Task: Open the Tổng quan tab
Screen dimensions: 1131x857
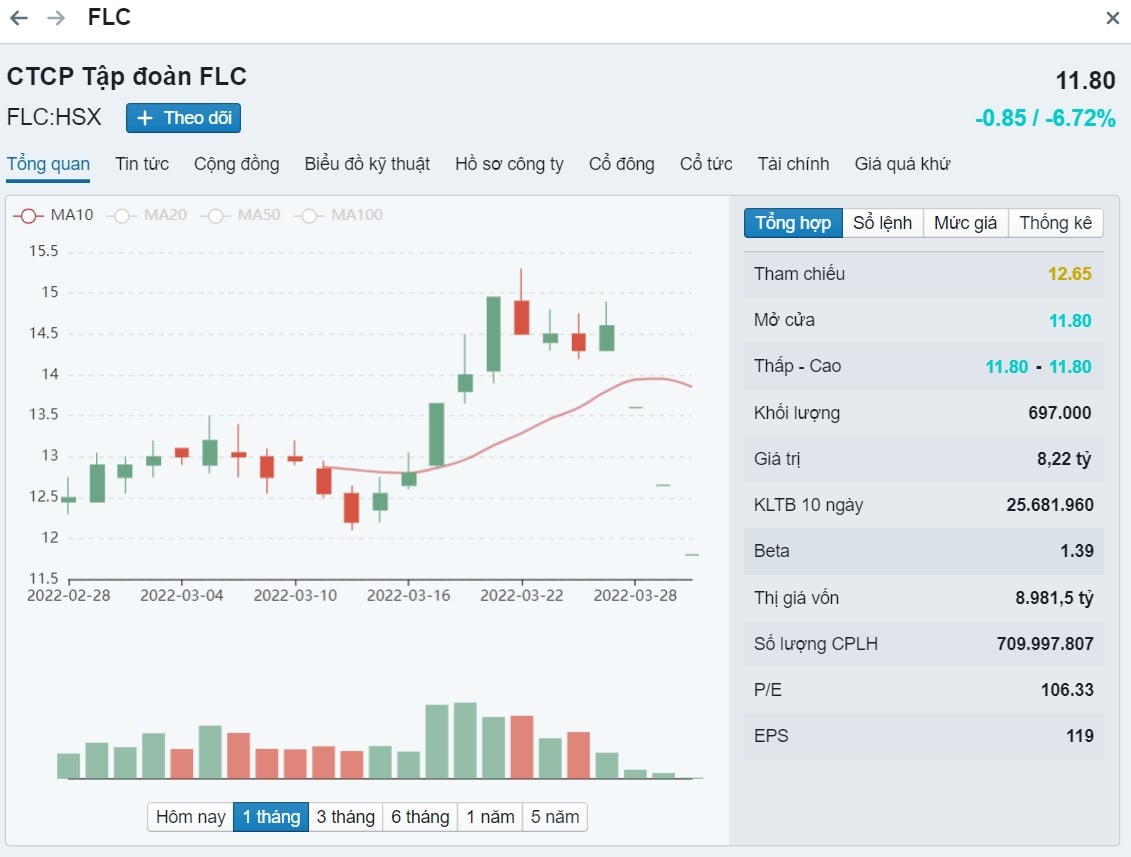Action: click(x=48, y=164)
